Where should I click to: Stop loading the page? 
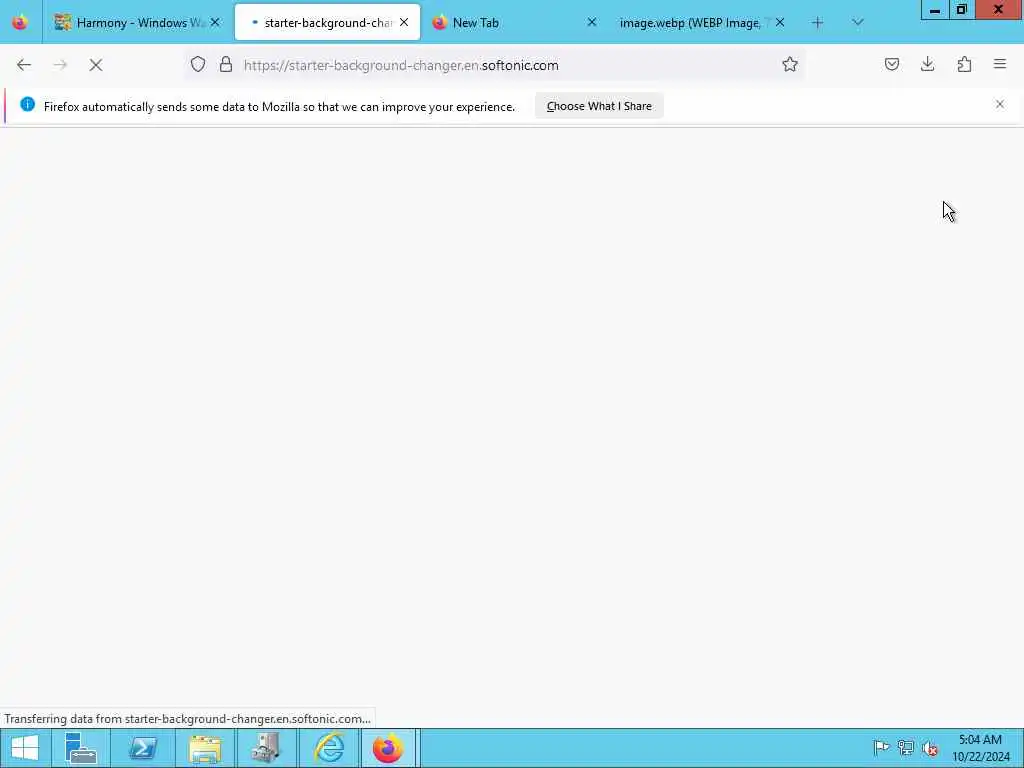(96, 65)
